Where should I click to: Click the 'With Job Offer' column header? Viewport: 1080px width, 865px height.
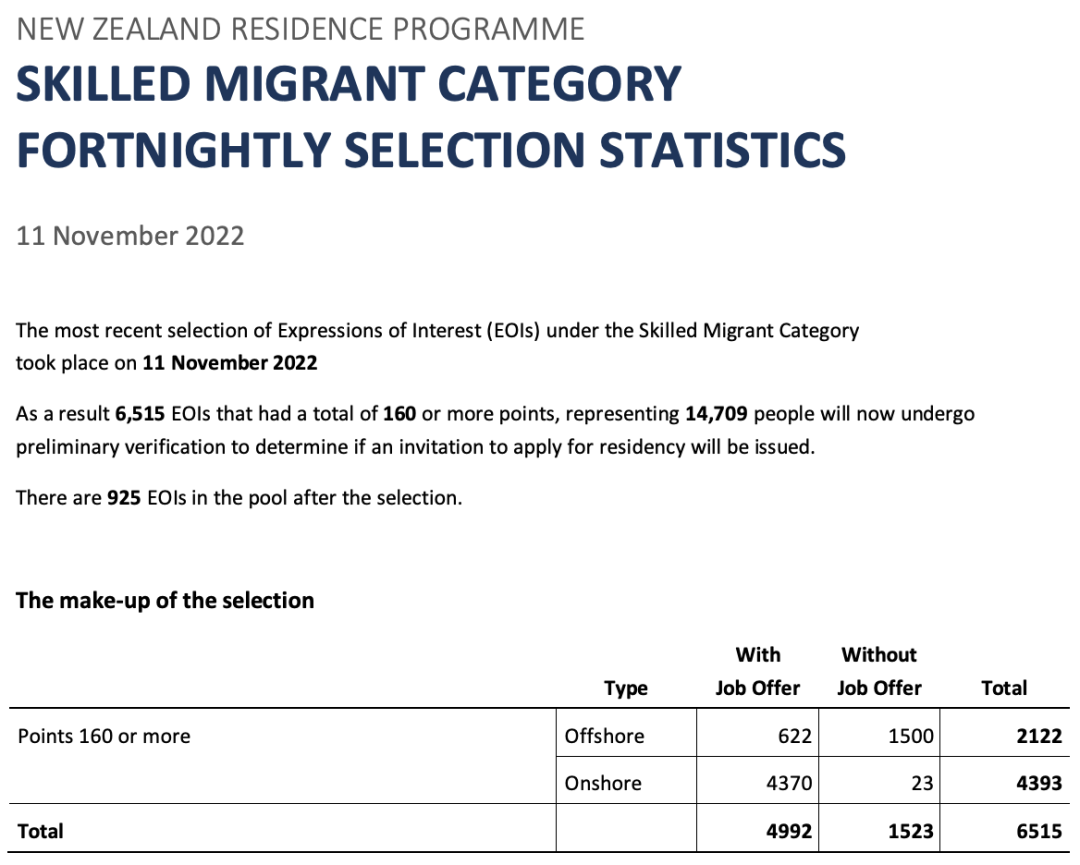point(758,671)
